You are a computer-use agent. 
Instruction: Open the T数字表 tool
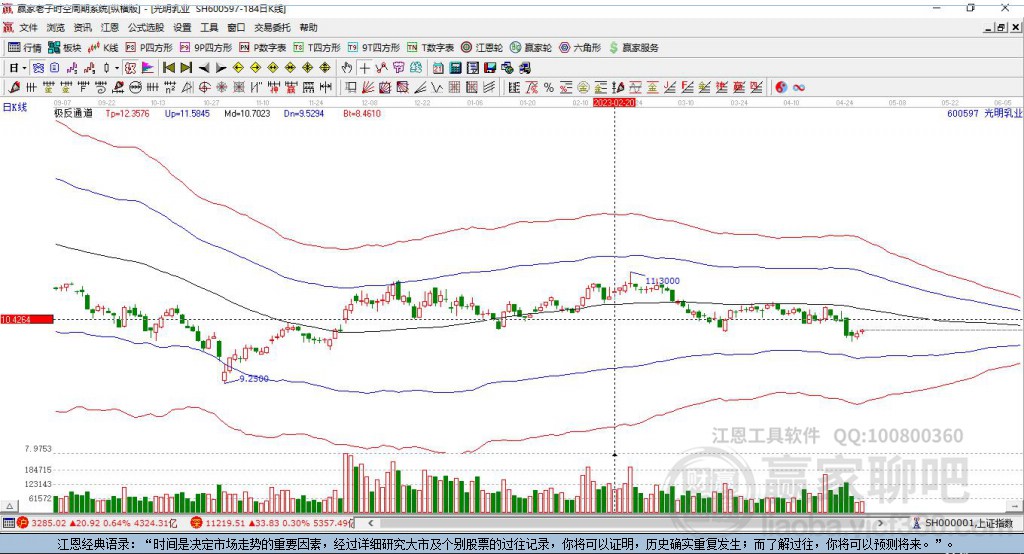pyautogui.click(x=430, y=48)
